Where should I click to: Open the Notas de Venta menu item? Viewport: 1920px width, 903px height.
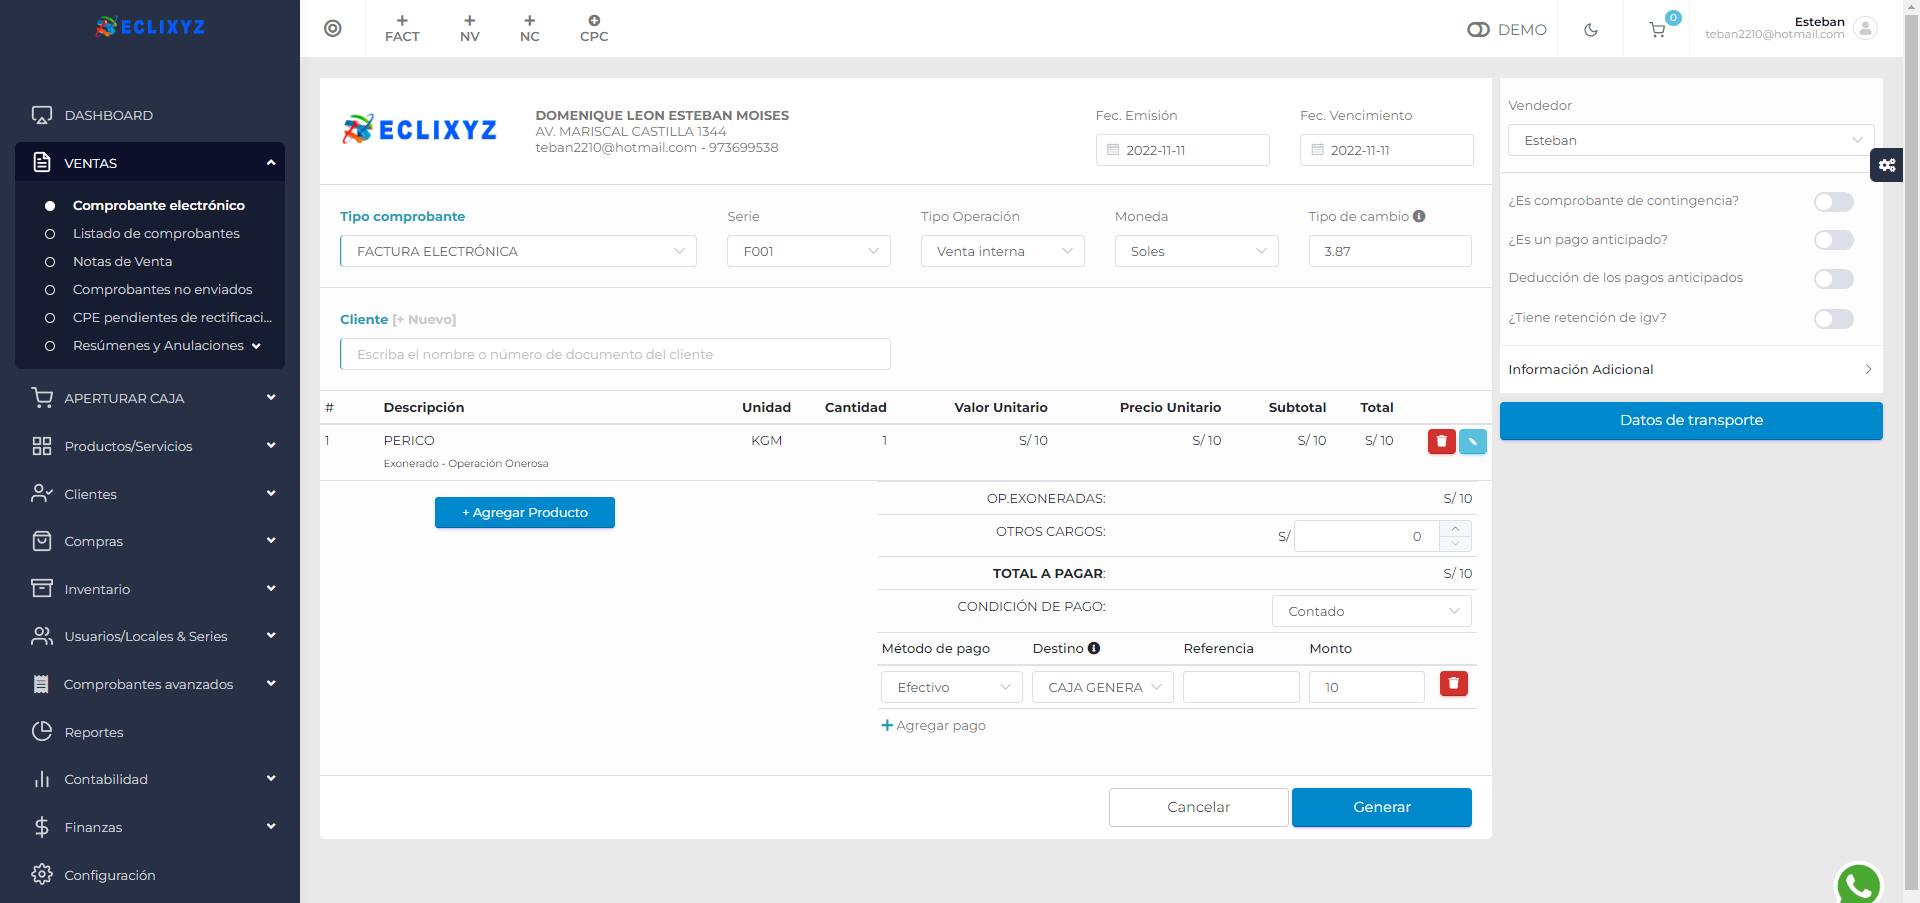(122, 261)
